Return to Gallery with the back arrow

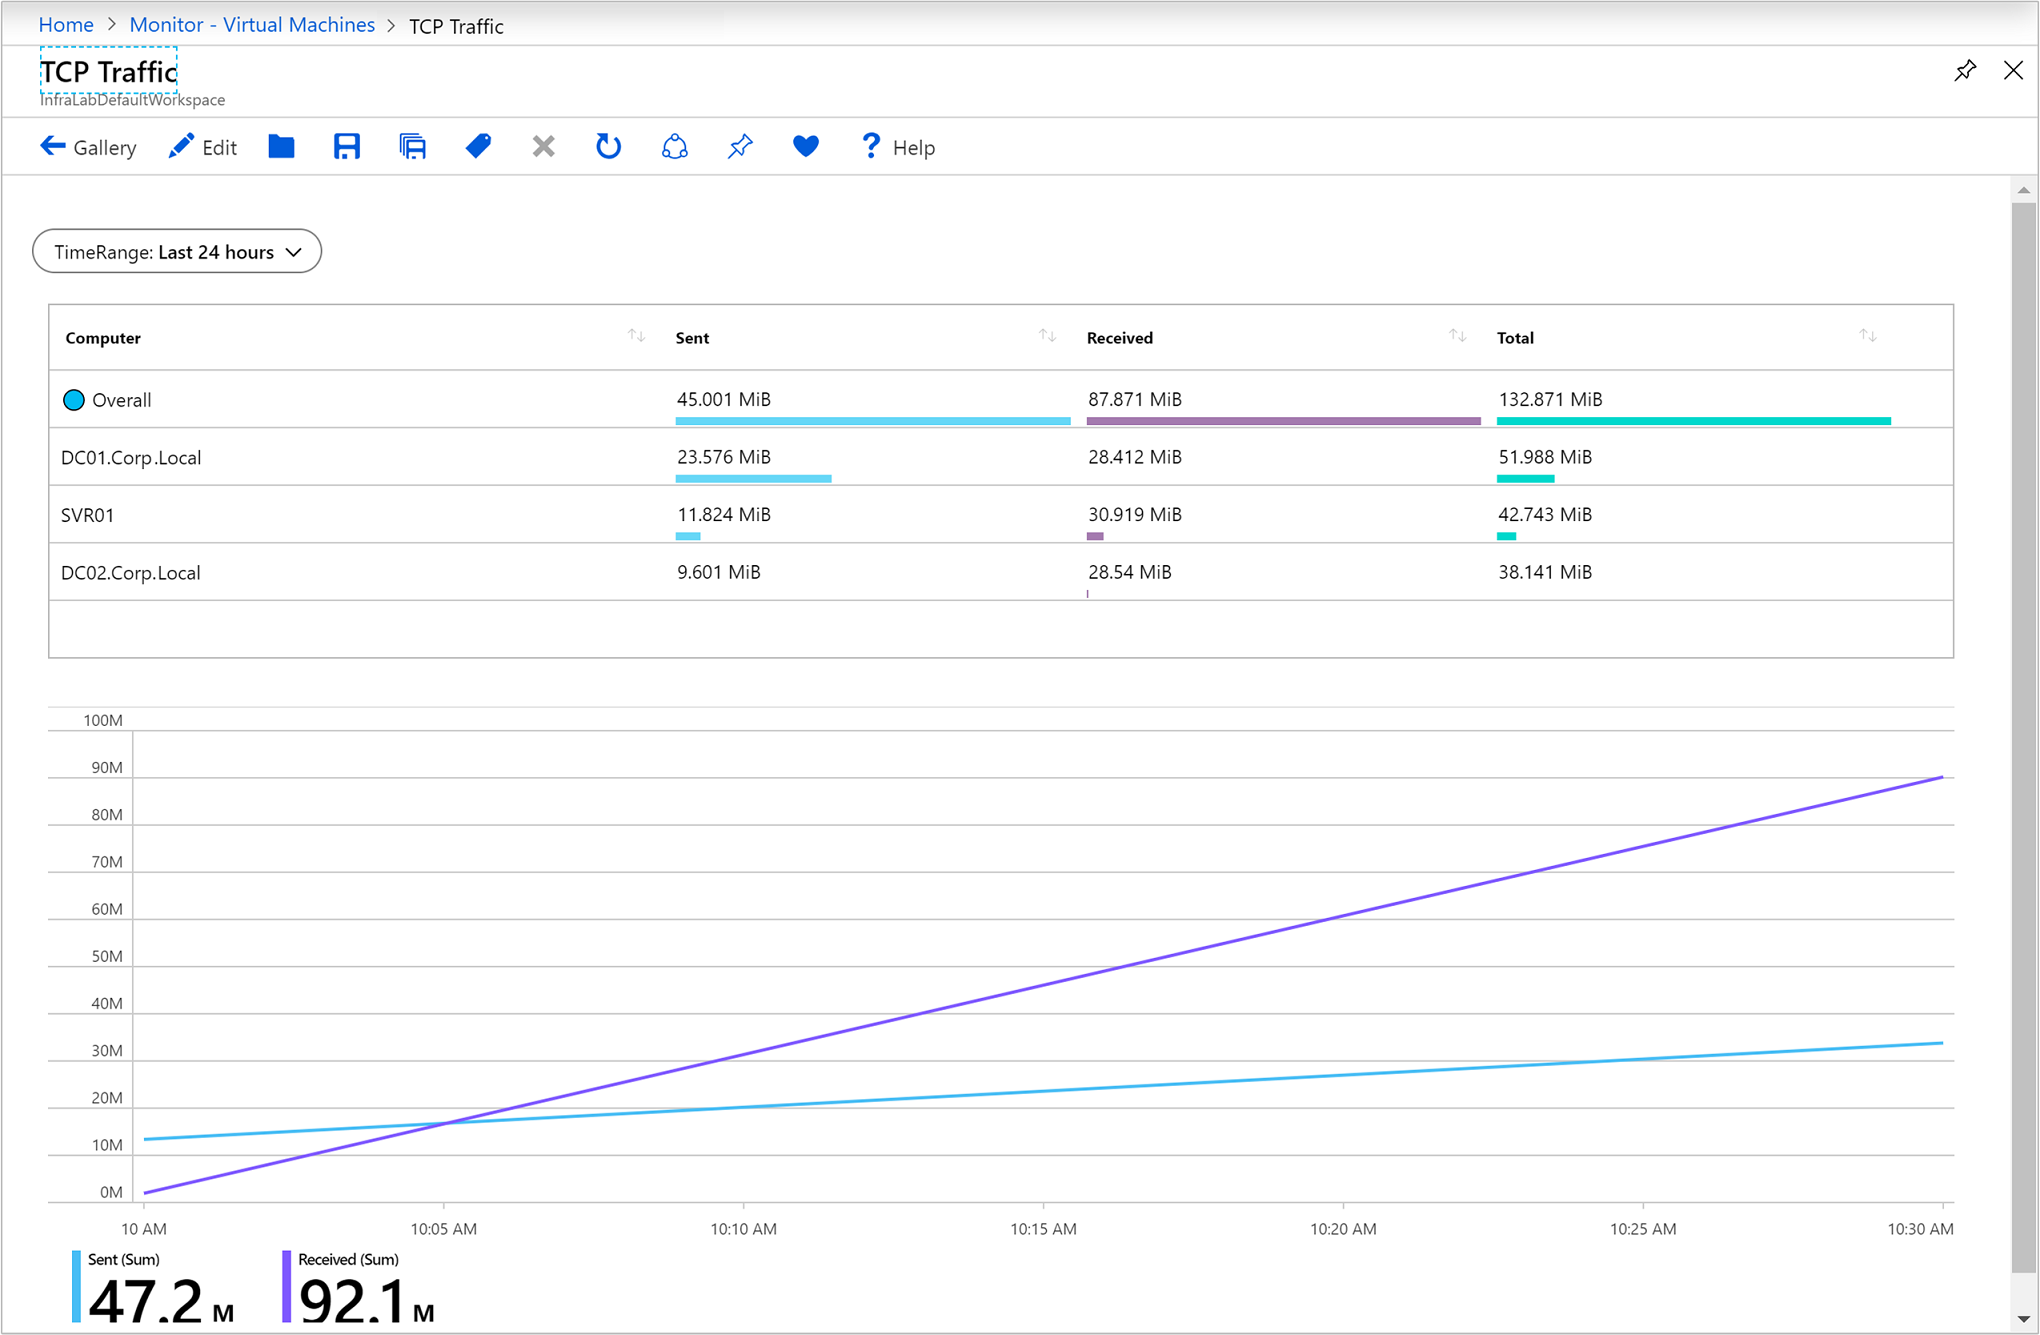click(x=53, y=146)
